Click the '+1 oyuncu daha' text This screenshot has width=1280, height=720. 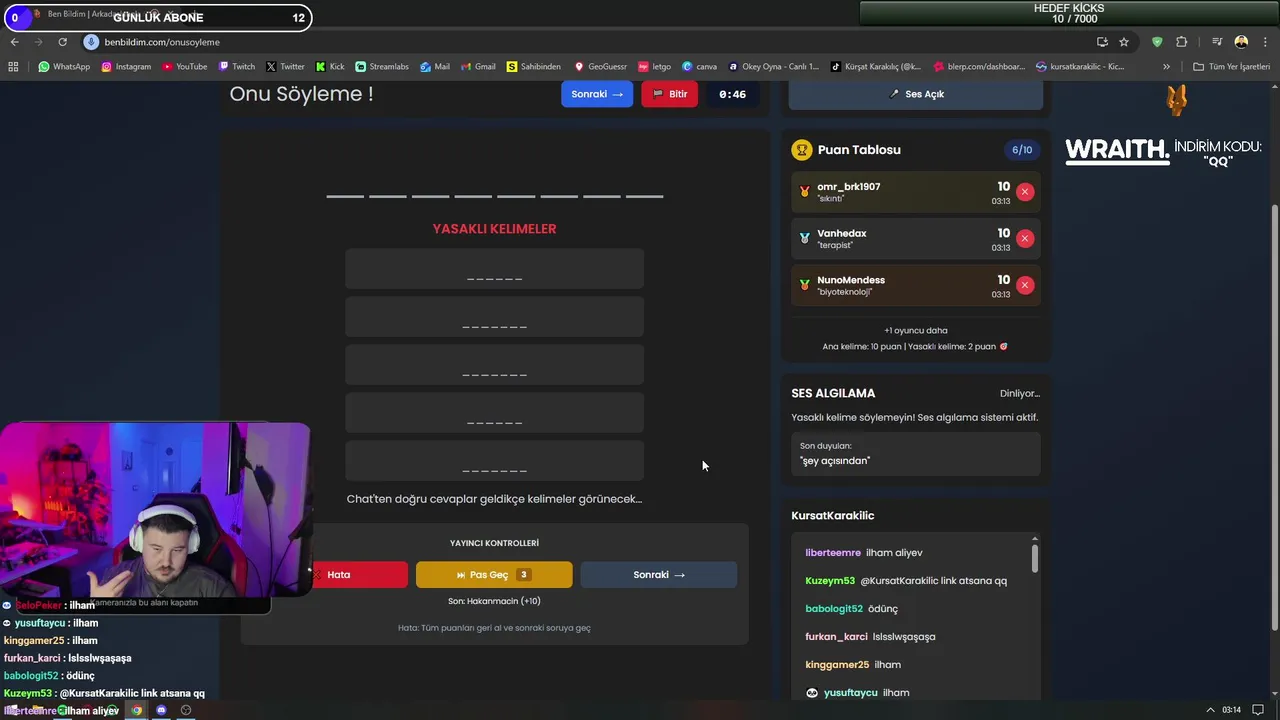916,330
